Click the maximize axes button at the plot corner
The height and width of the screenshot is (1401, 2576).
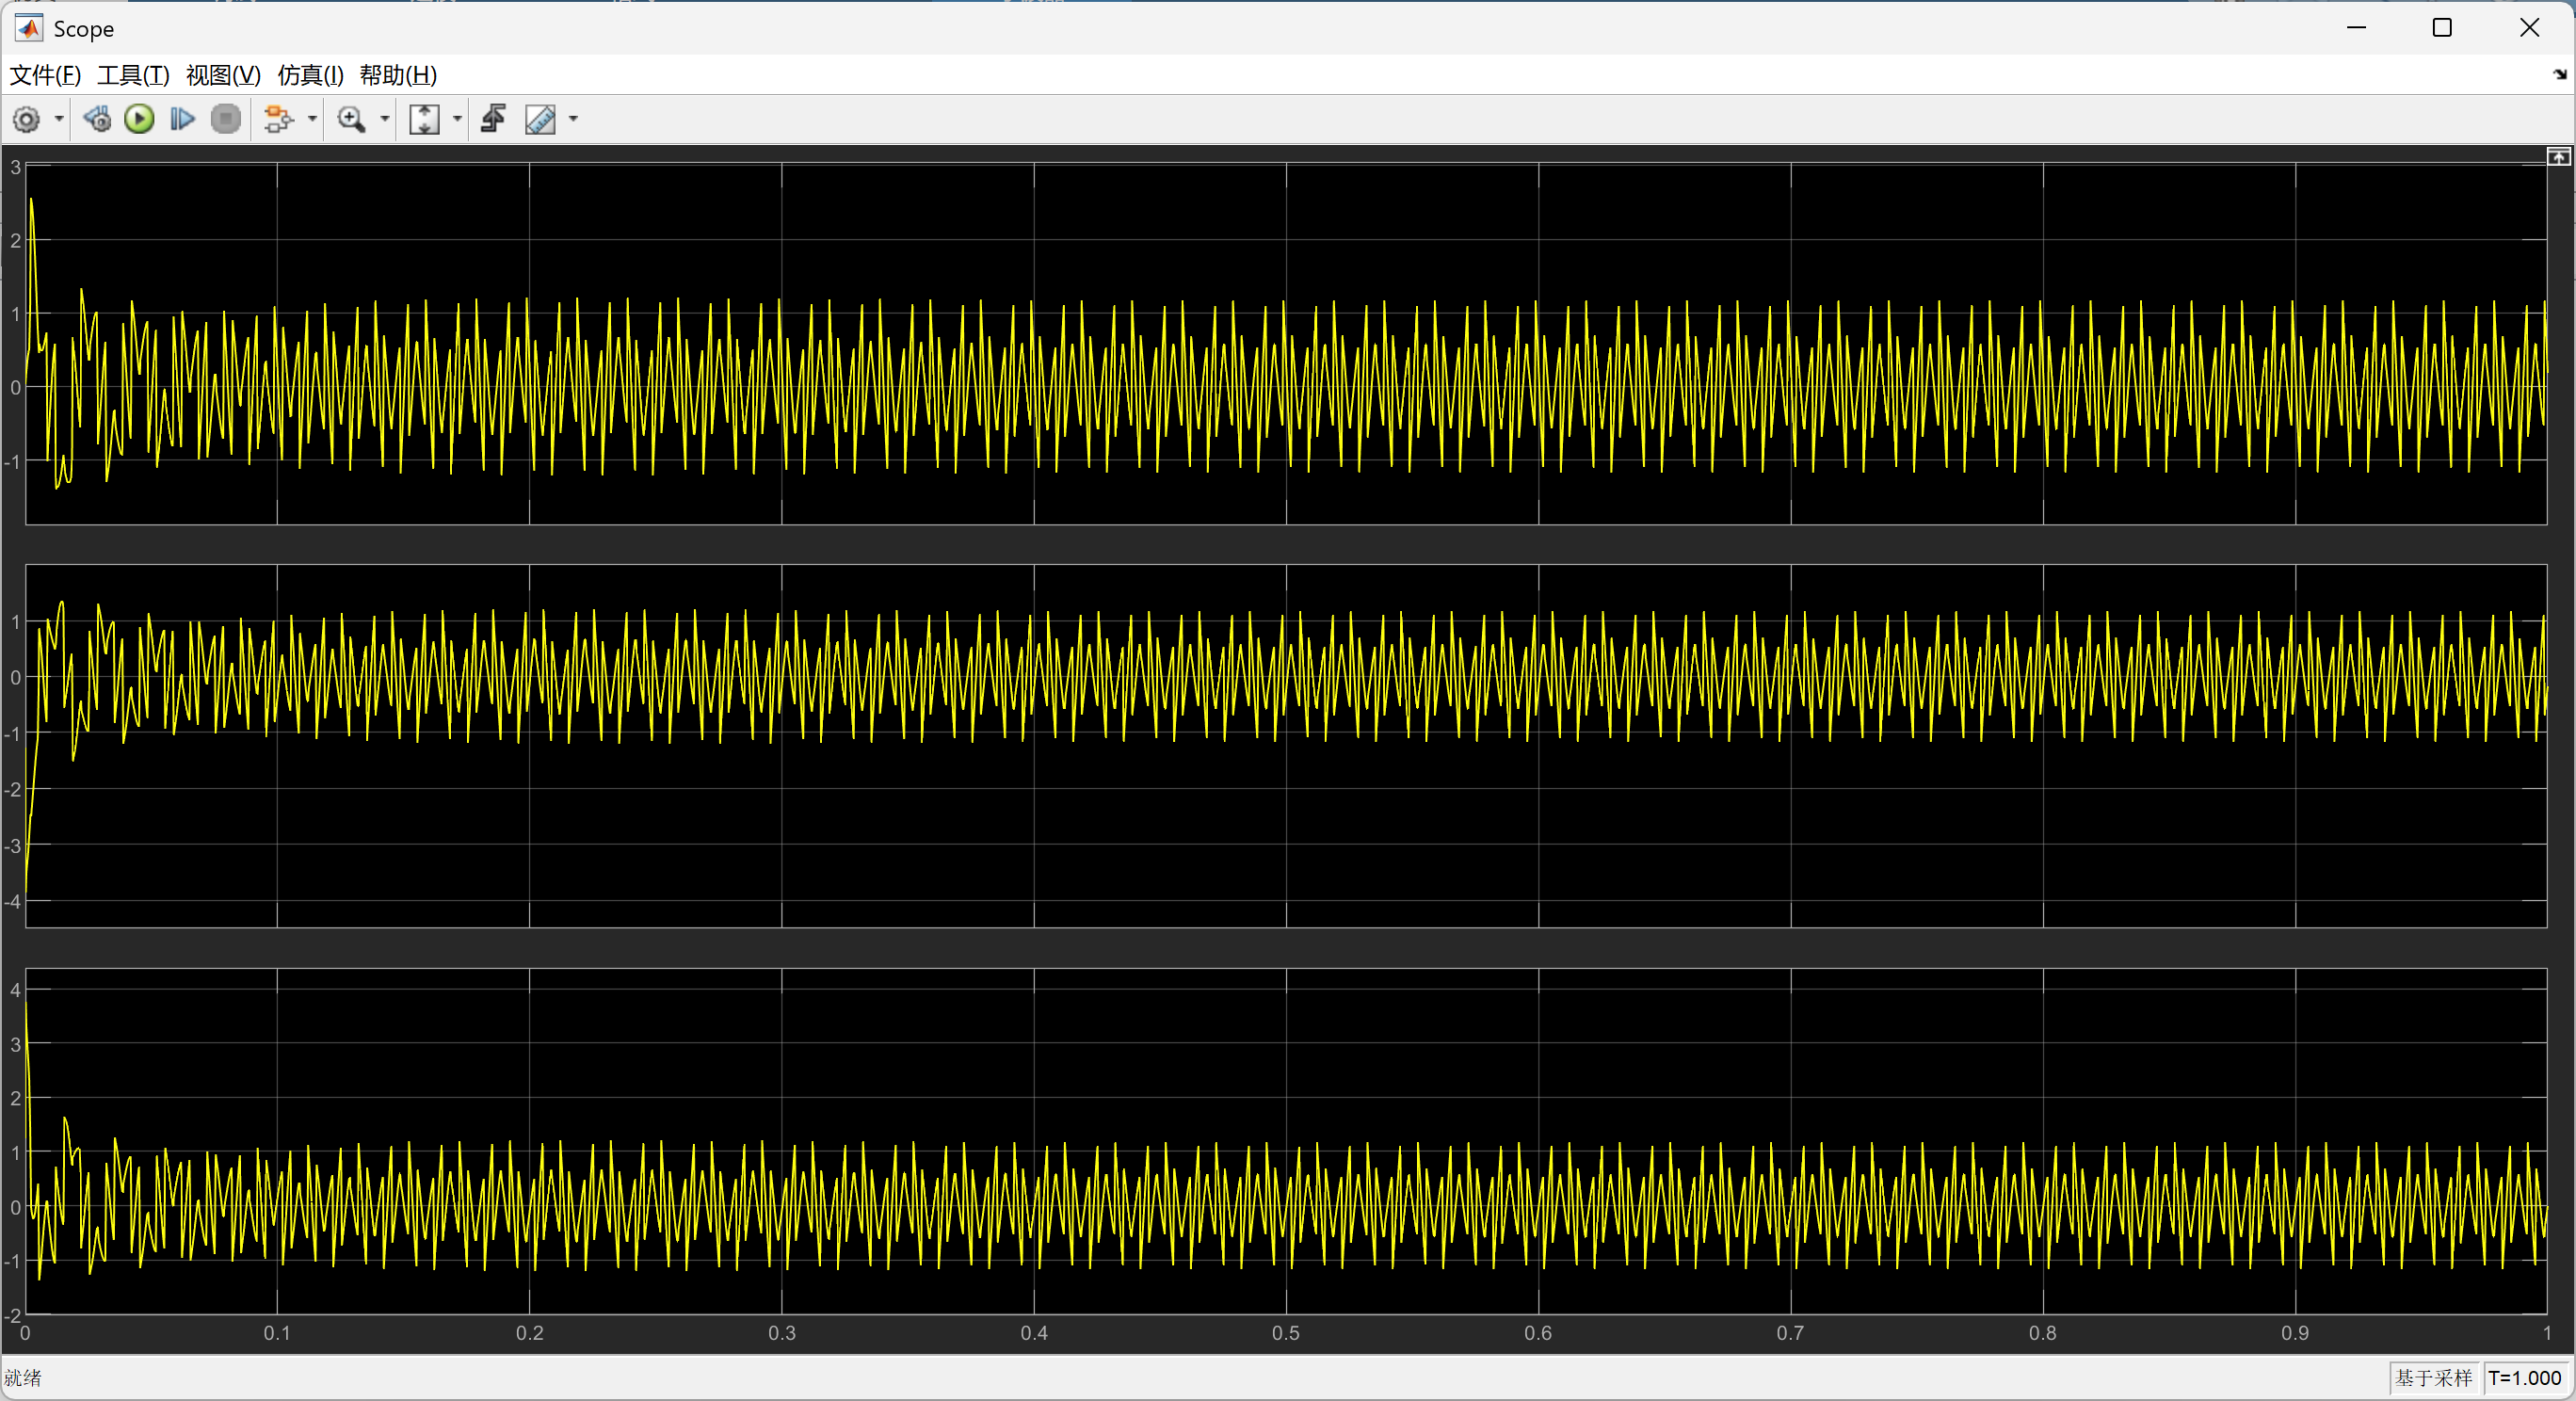click(x=2558, y=156)
